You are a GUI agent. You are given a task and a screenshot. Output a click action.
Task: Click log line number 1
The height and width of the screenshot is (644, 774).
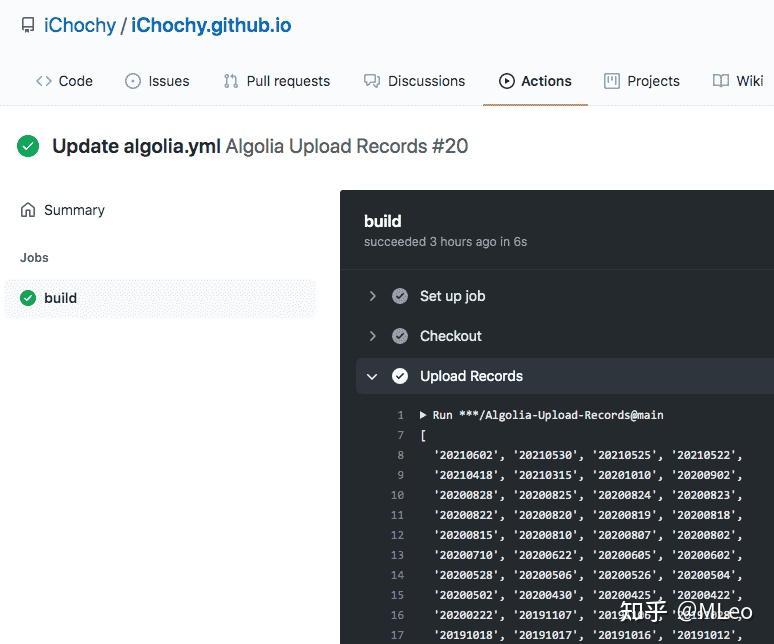coord(401,416)
